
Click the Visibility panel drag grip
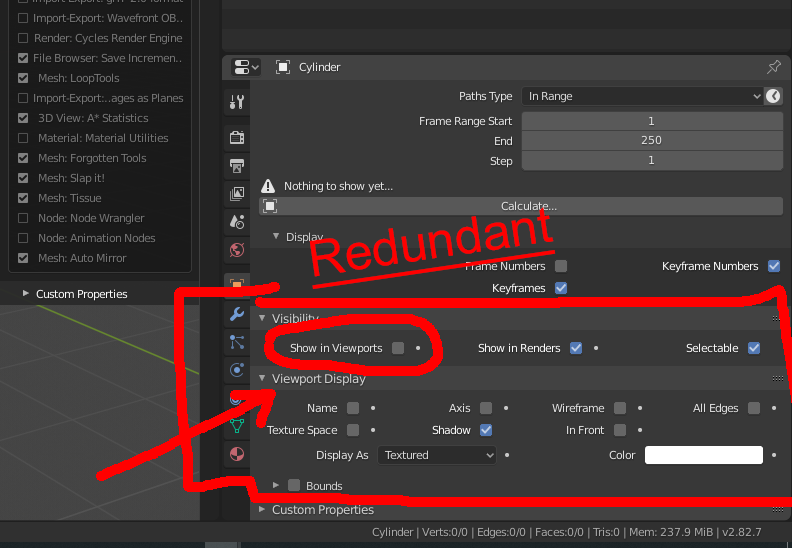click(x=776, y=318)
